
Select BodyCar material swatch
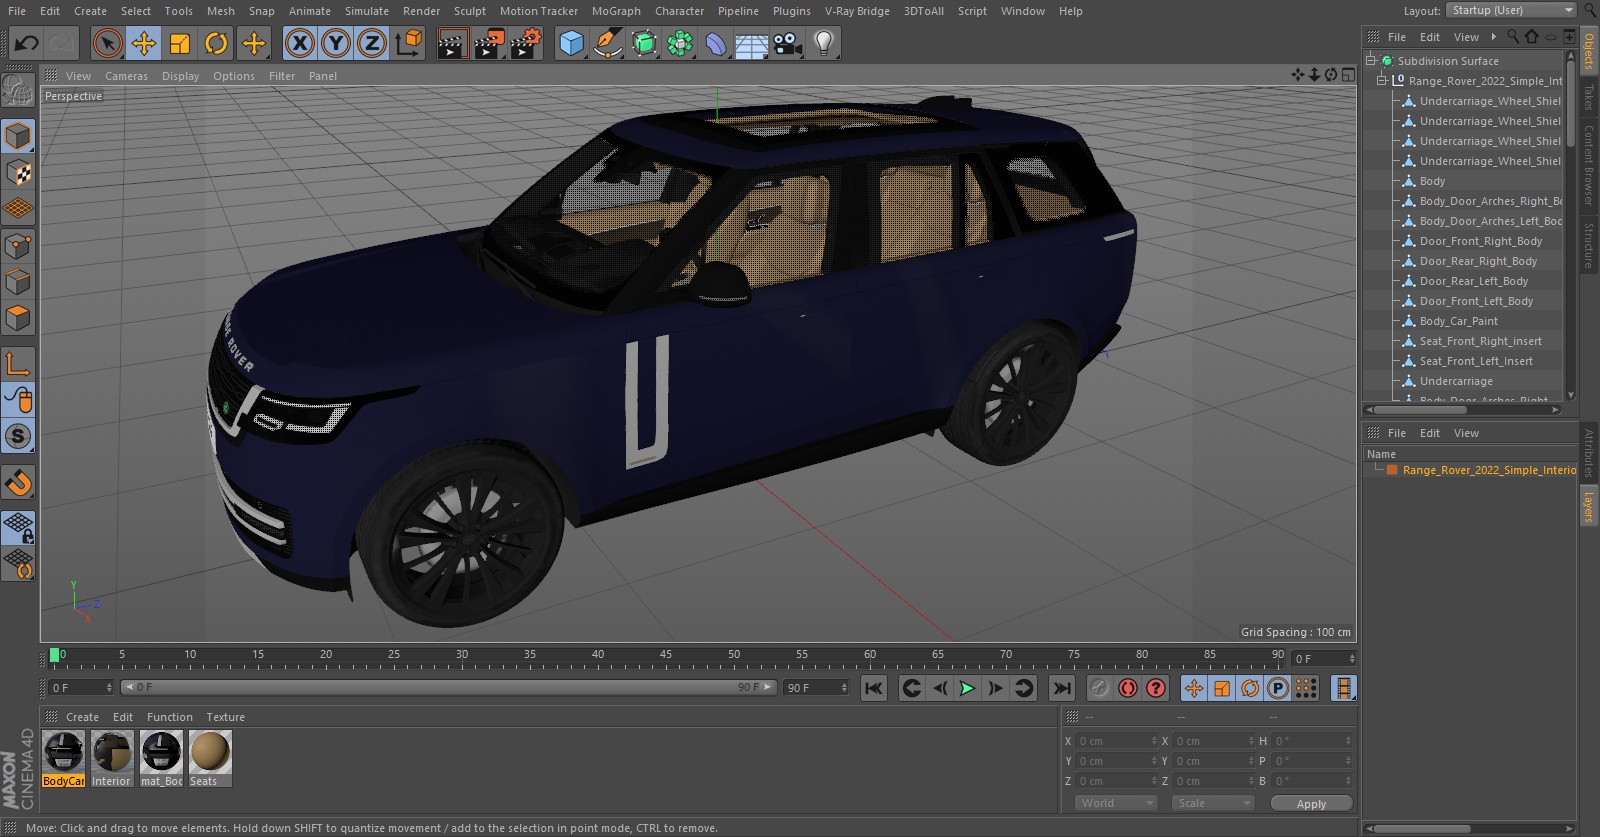tap(63, 758)
